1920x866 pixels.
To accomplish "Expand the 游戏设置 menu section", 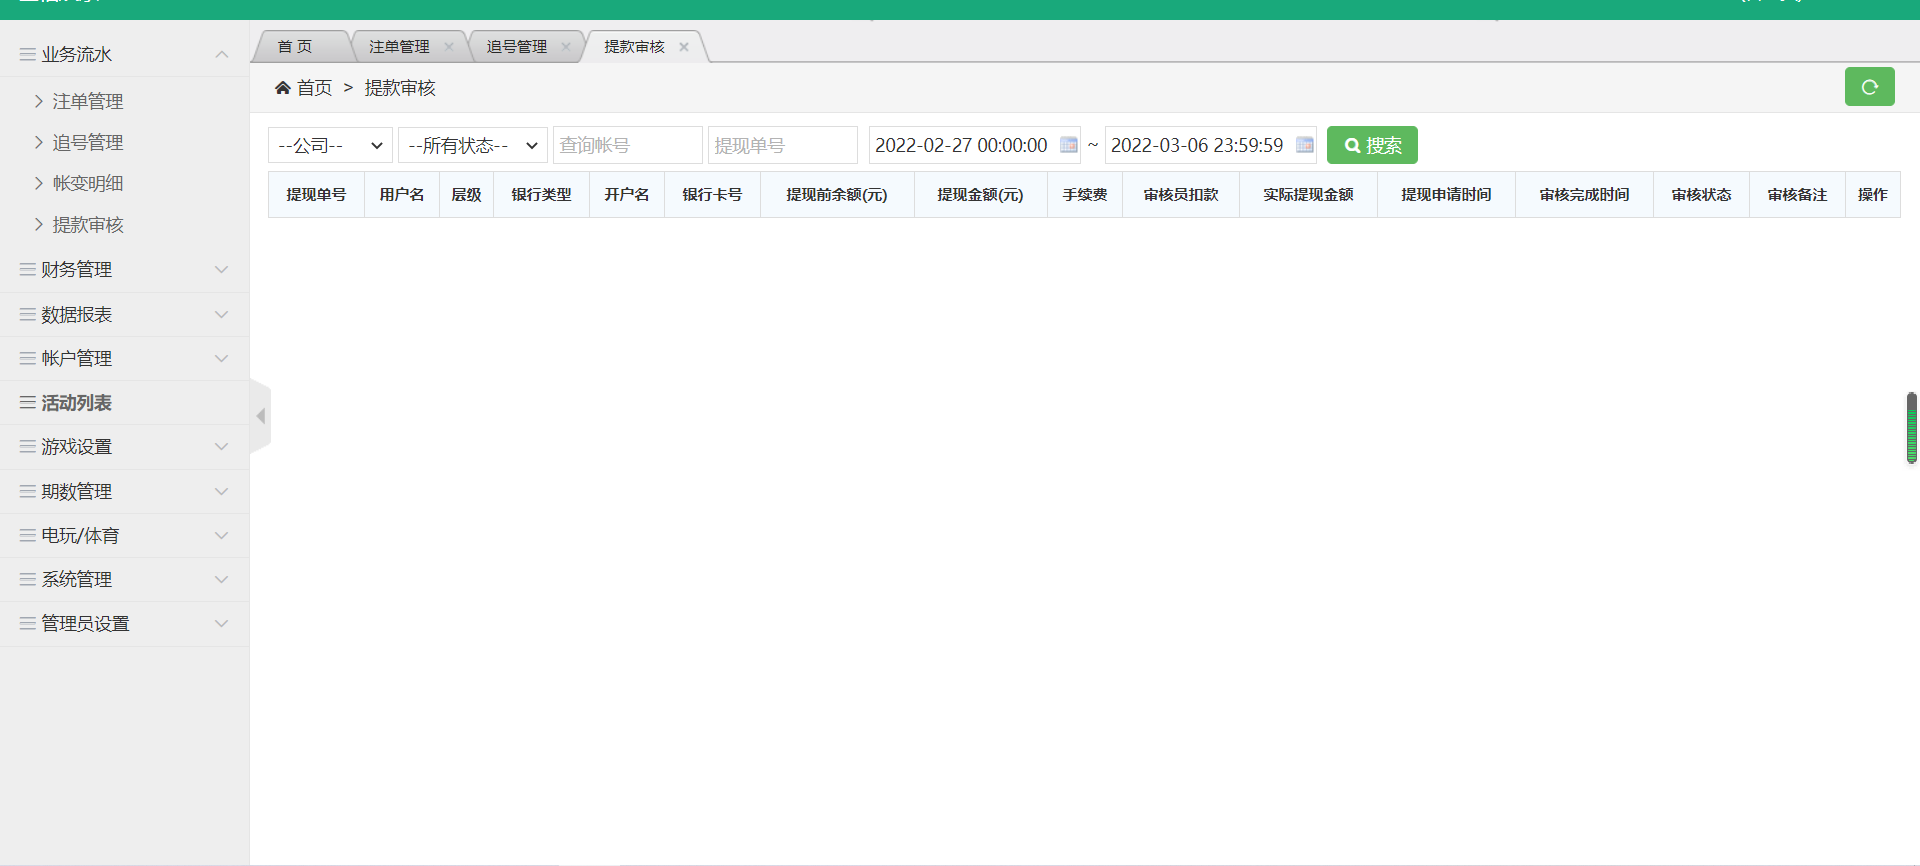I will click(124, 447).
